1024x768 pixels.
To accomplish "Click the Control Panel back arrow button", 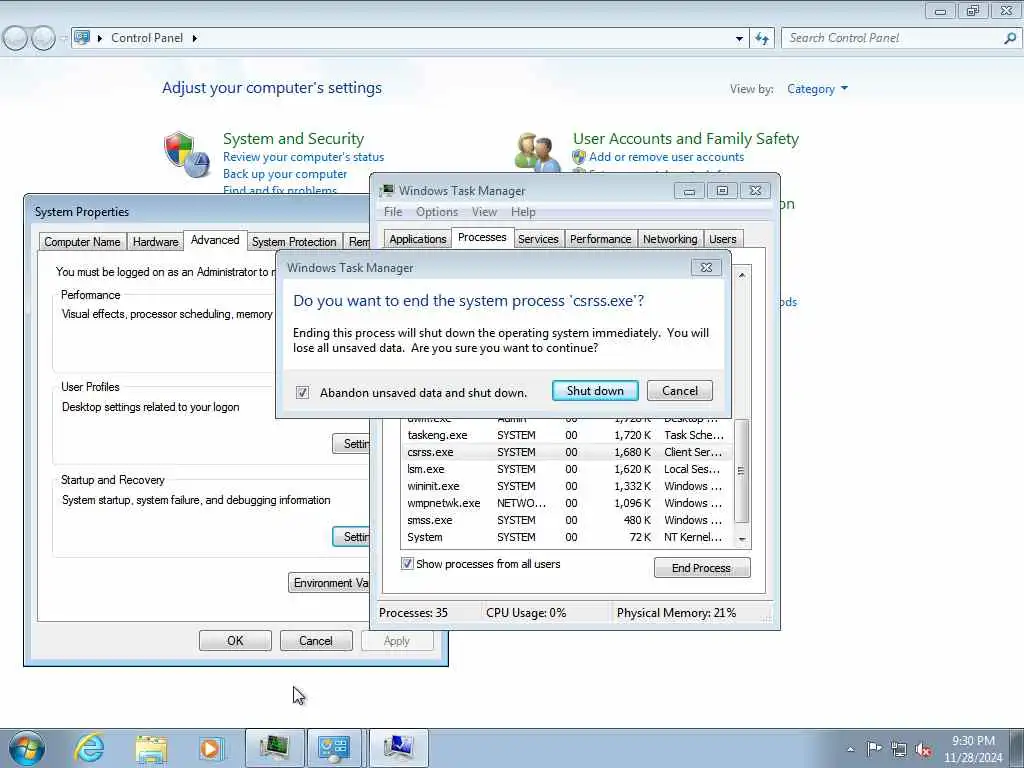I will click(x=16, y=39).
